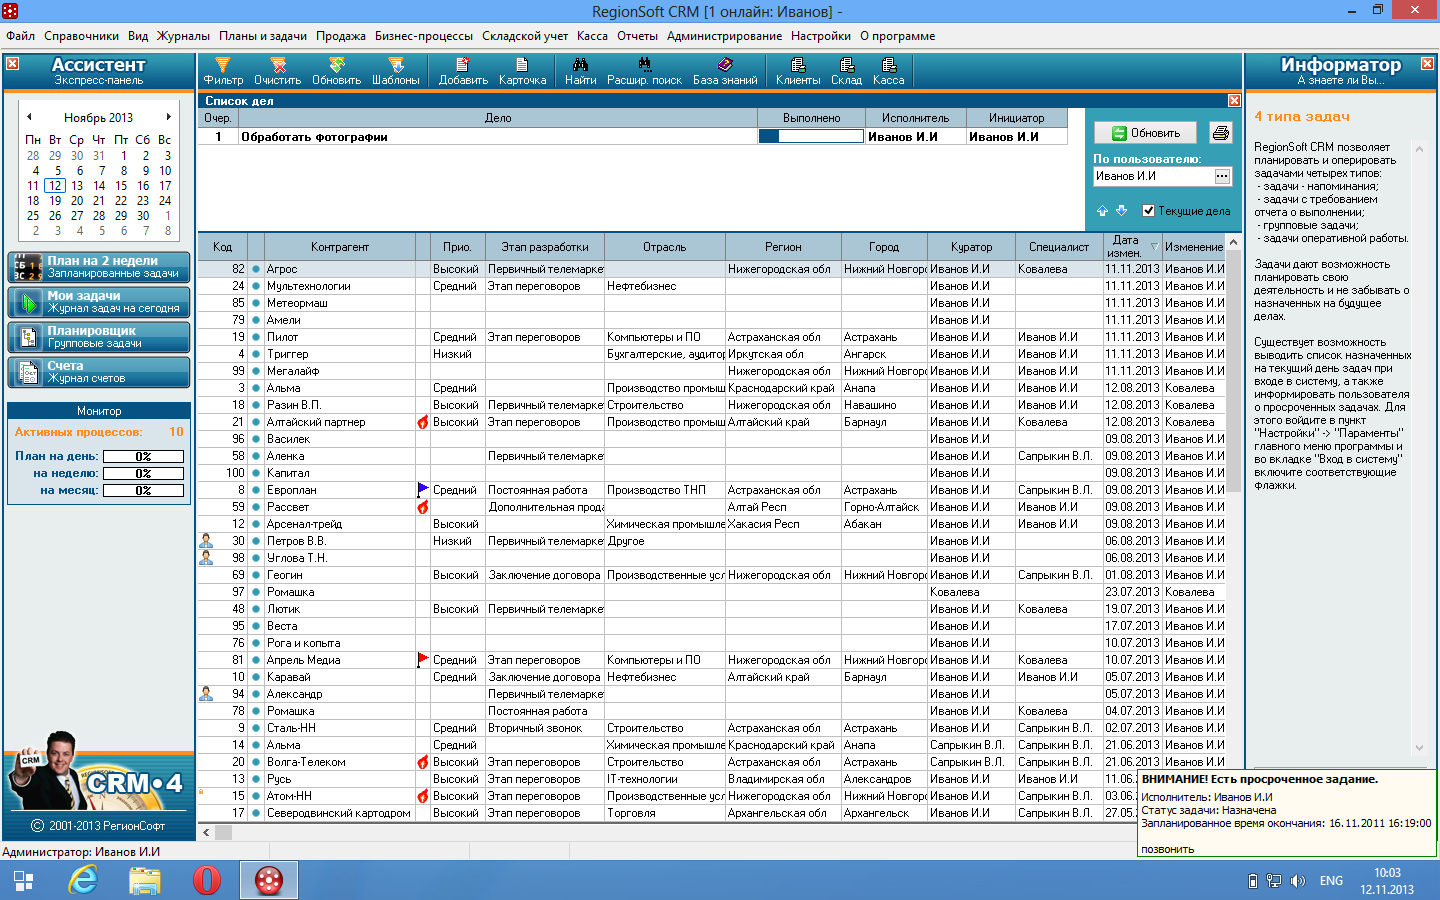Image resolution: width=1440 pixels, height=900 pixels.
Task: Click the Регион column header
Action: [783, 247]
